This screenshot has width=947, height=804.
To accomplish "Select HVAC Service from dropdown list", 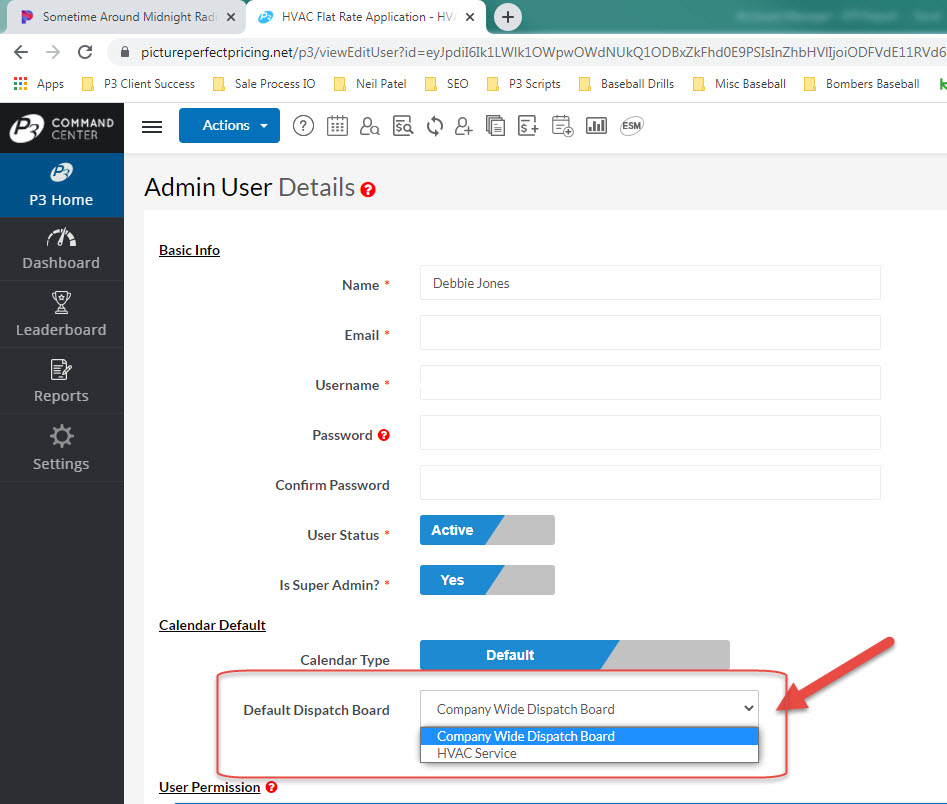I will click(477, 753).
